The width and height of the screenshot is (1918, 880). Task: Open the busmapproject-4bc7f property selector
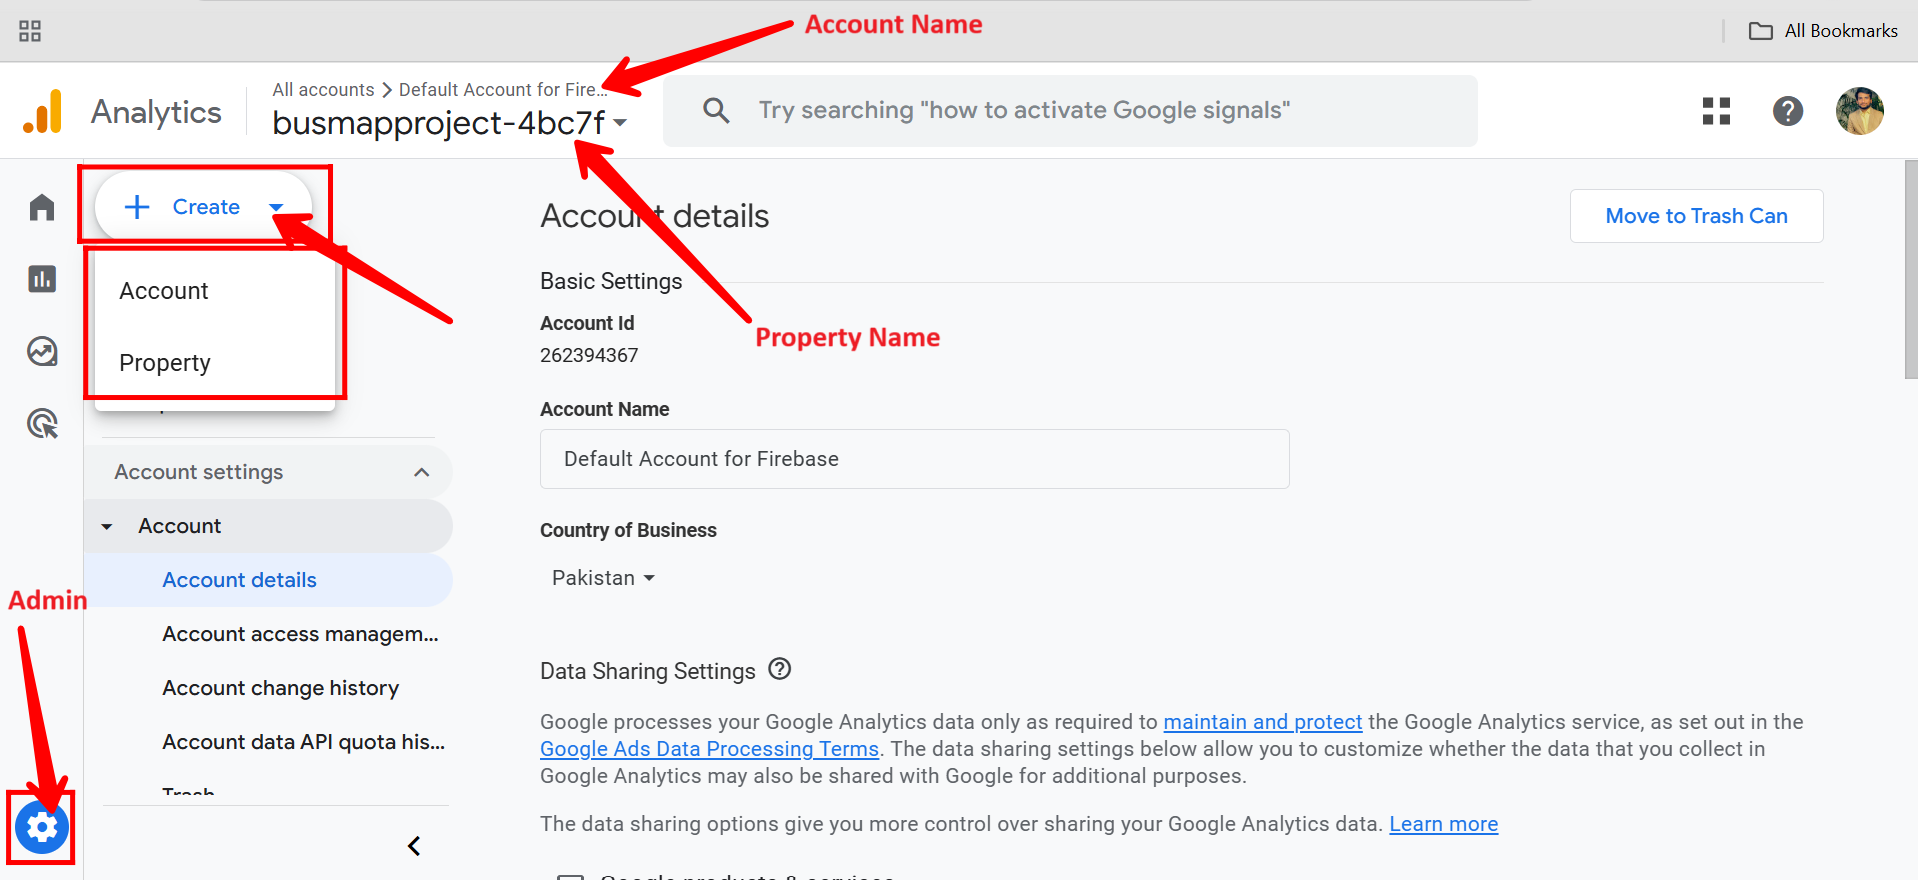(x=449, y=123)
